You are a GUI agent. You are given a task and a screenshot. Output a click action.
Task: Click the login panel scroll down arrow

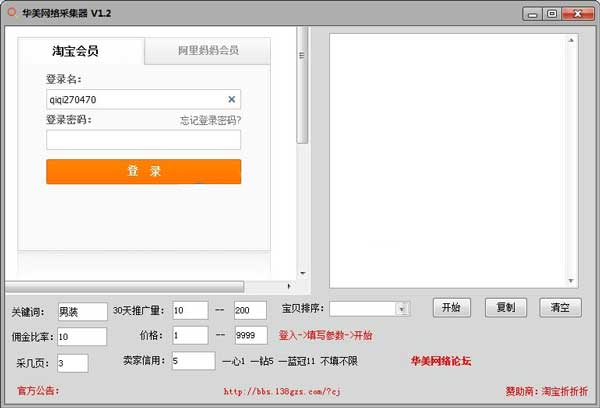click(303, 273)
